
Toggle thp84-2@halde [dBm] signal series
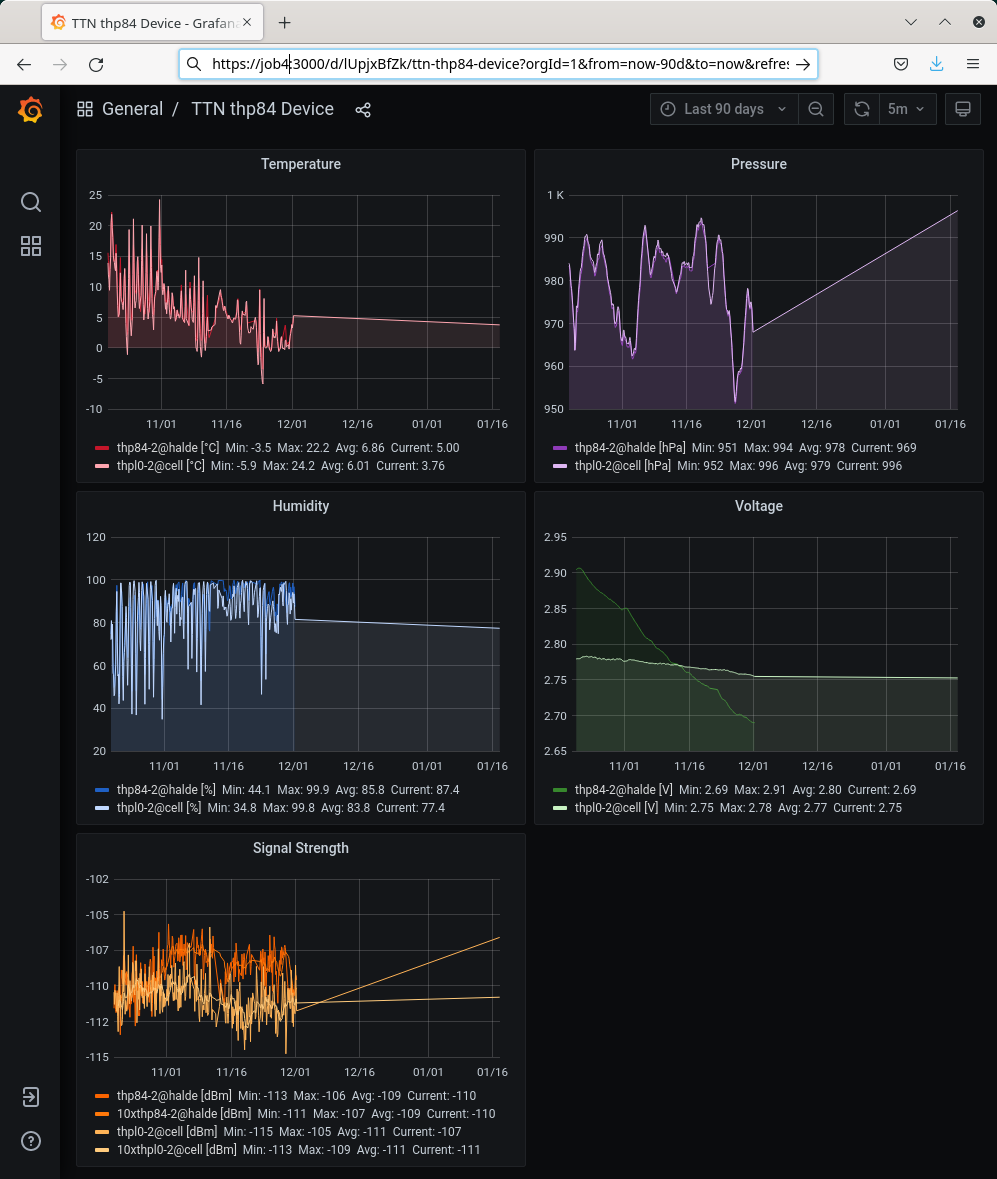pyautogui.click(x=174, y=1096)
